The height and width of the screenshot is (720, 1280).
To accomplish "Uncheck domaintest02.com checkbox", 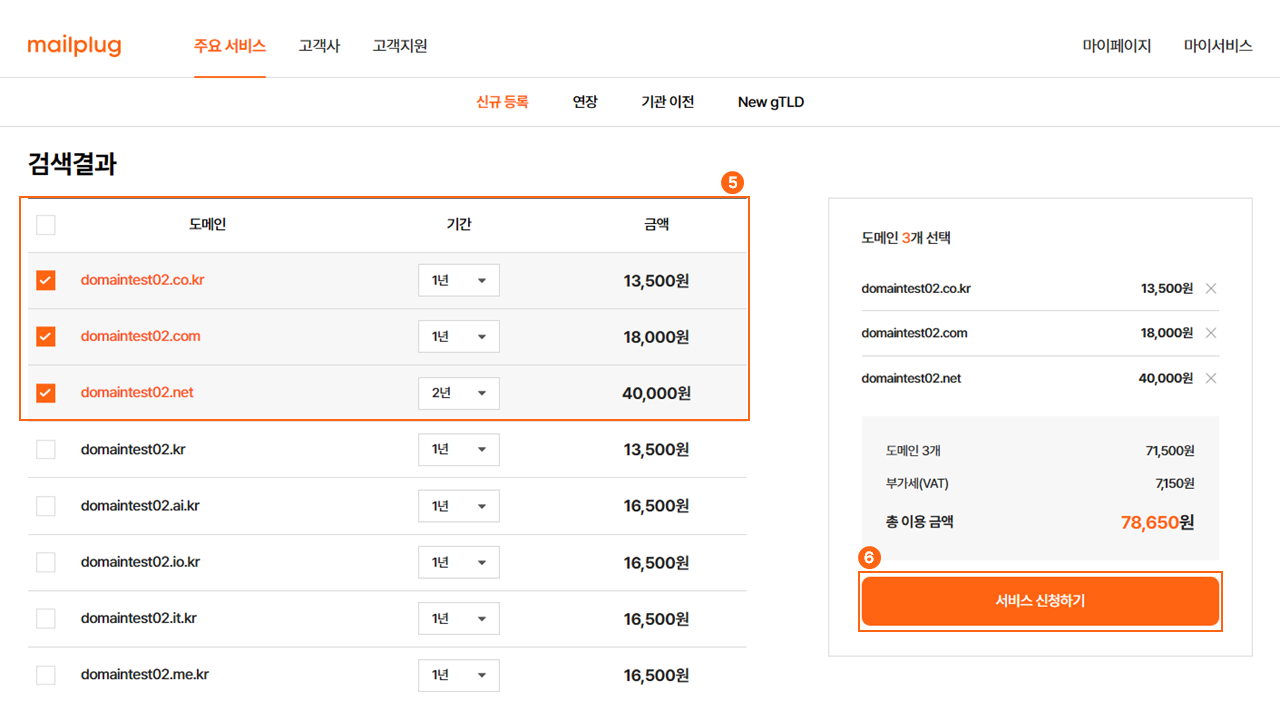I will coord(46,337).
